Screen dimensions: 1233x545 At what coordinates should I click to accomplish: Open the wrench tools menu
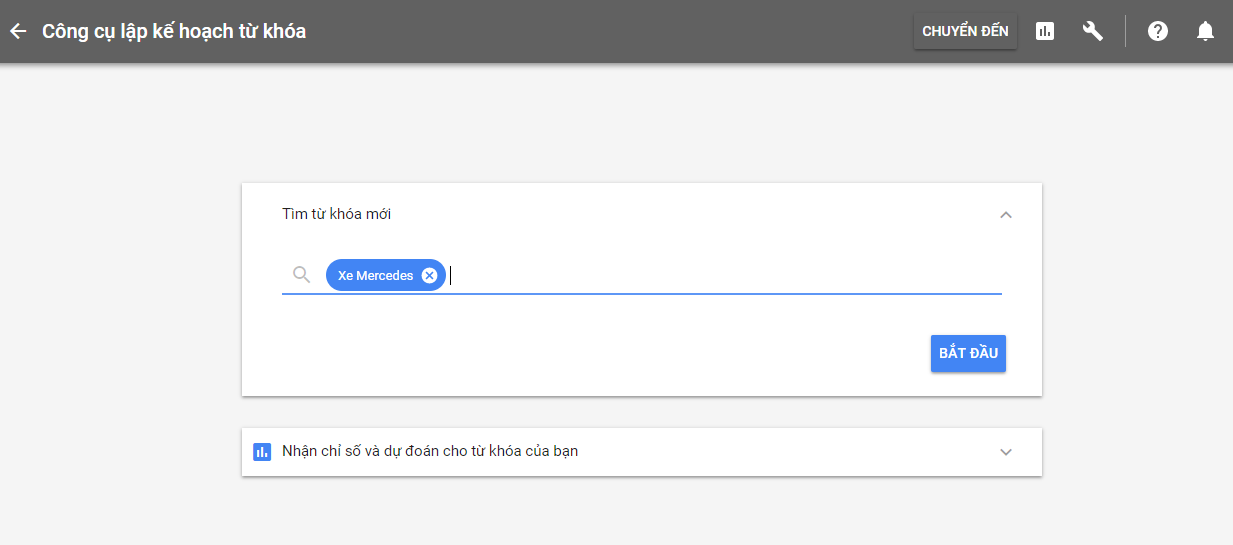(1093, 31)
